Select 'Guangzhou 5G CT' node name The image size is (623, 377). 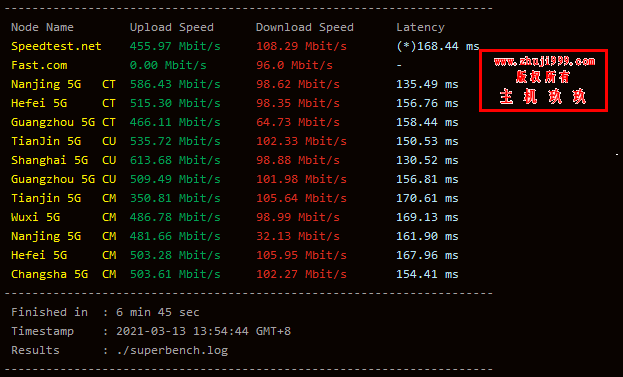click(x=63, y=122)
